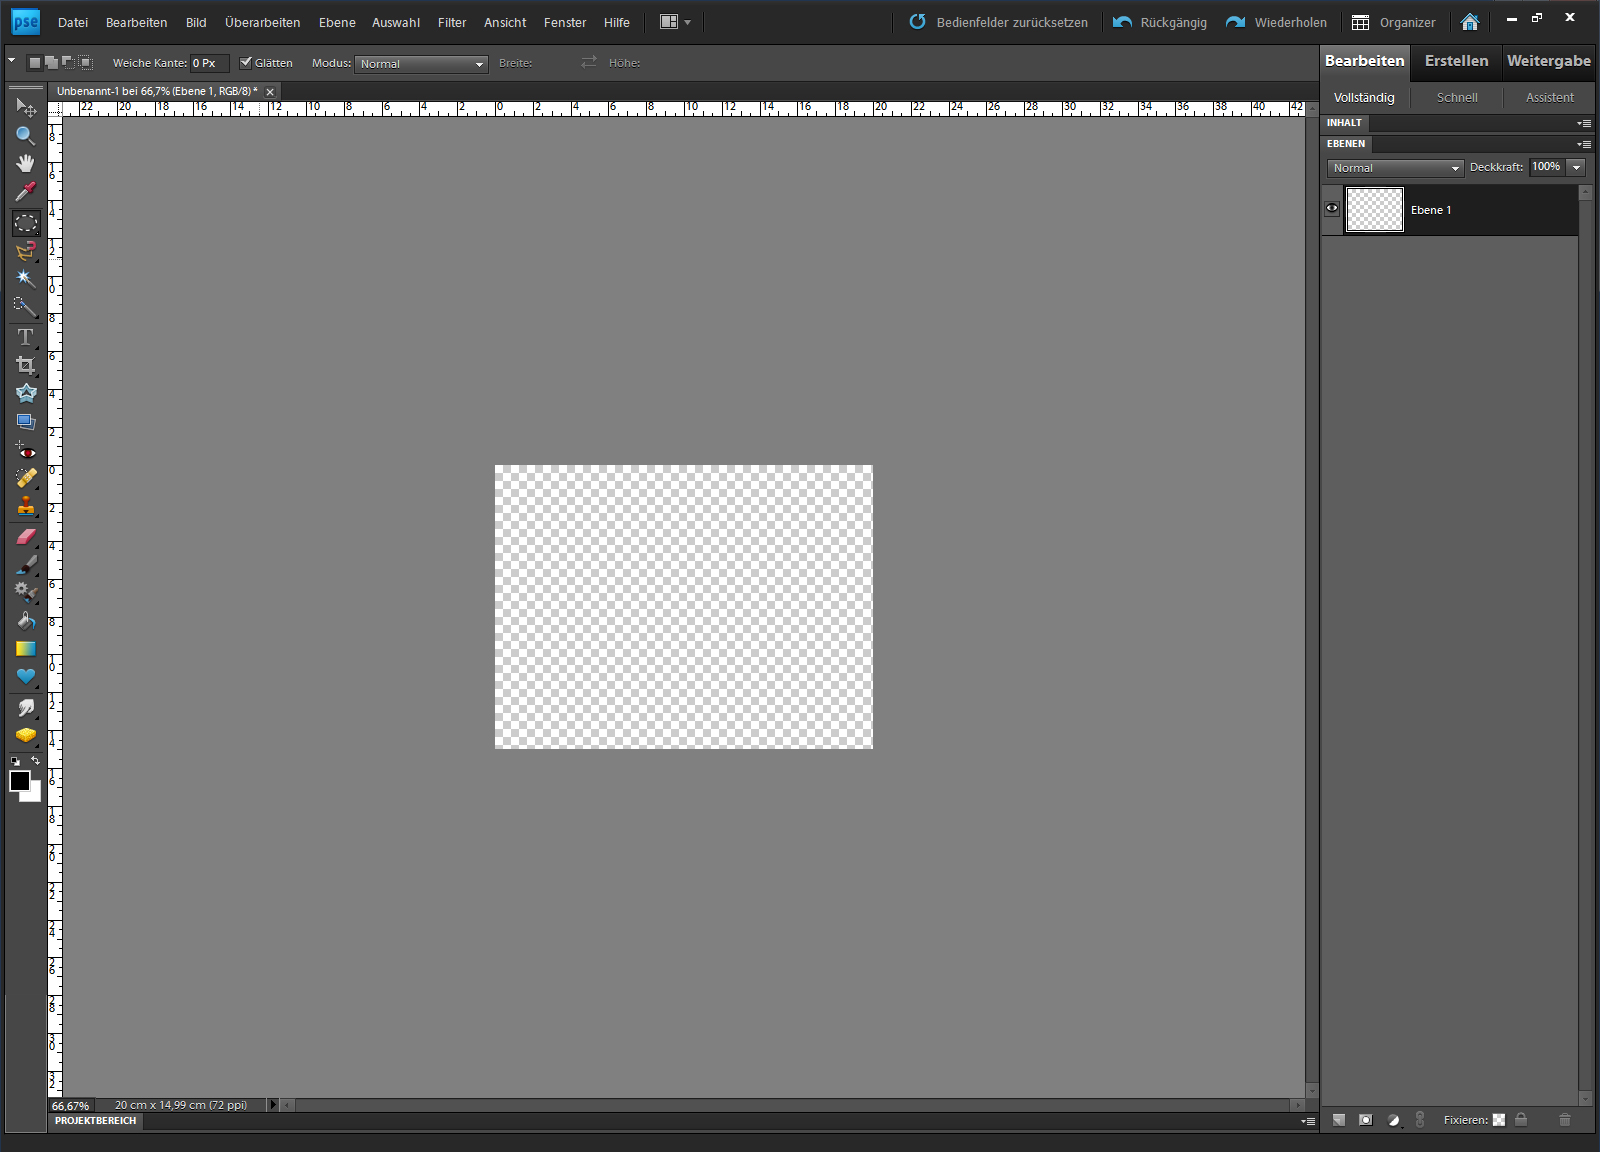Screen dimensions: 1600x1152
Task: Select the Brush tool
Action: 26,565
